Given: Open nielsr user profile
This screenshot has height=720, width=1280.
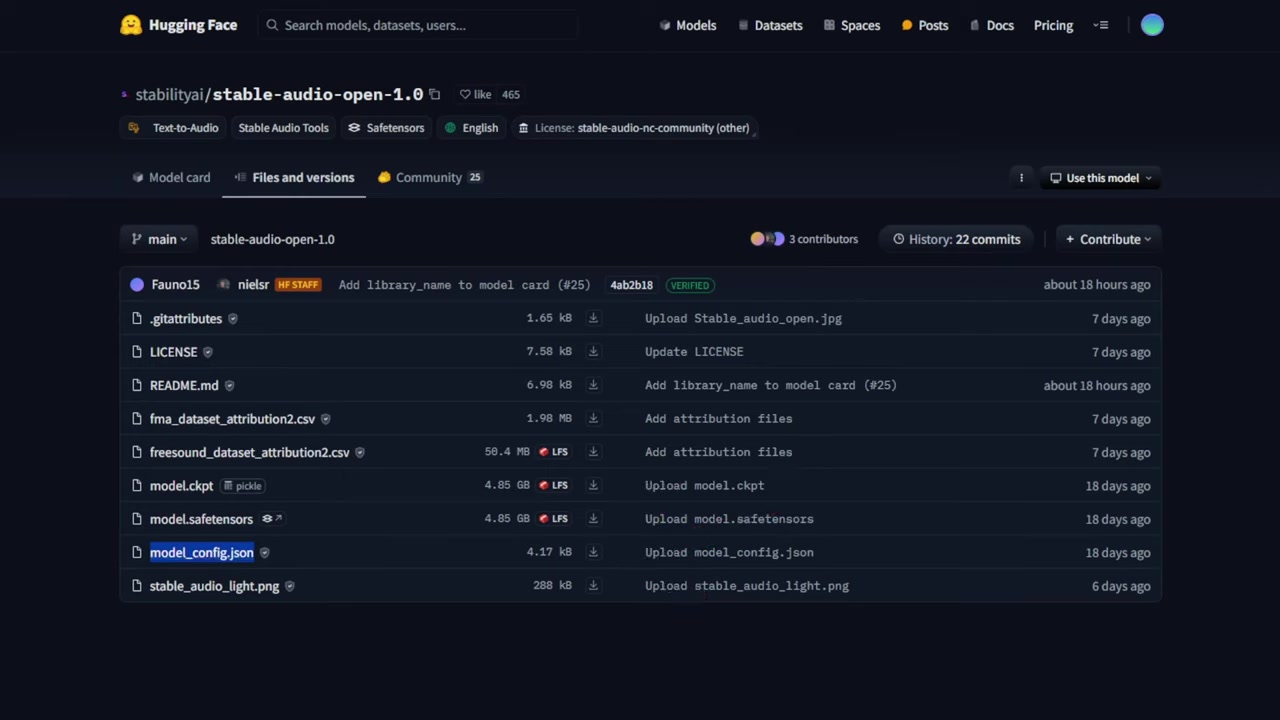Looking at the screenshot, I should pyautogui.click(x=244, y=285).
